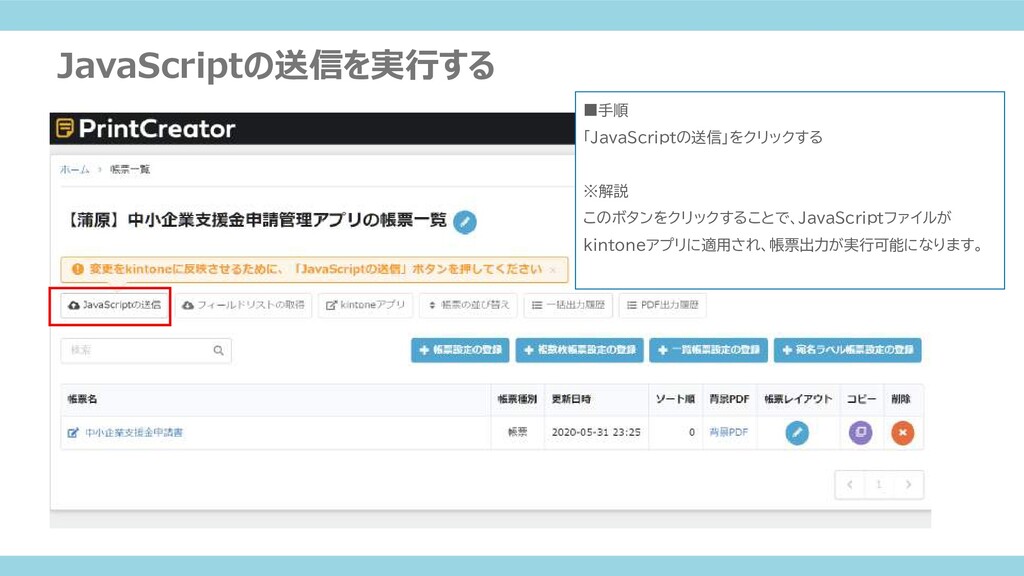Click フィールドリストの取得 button
Image resolution: width=1024 pixels, height=576 pixels.
(244, 305)
